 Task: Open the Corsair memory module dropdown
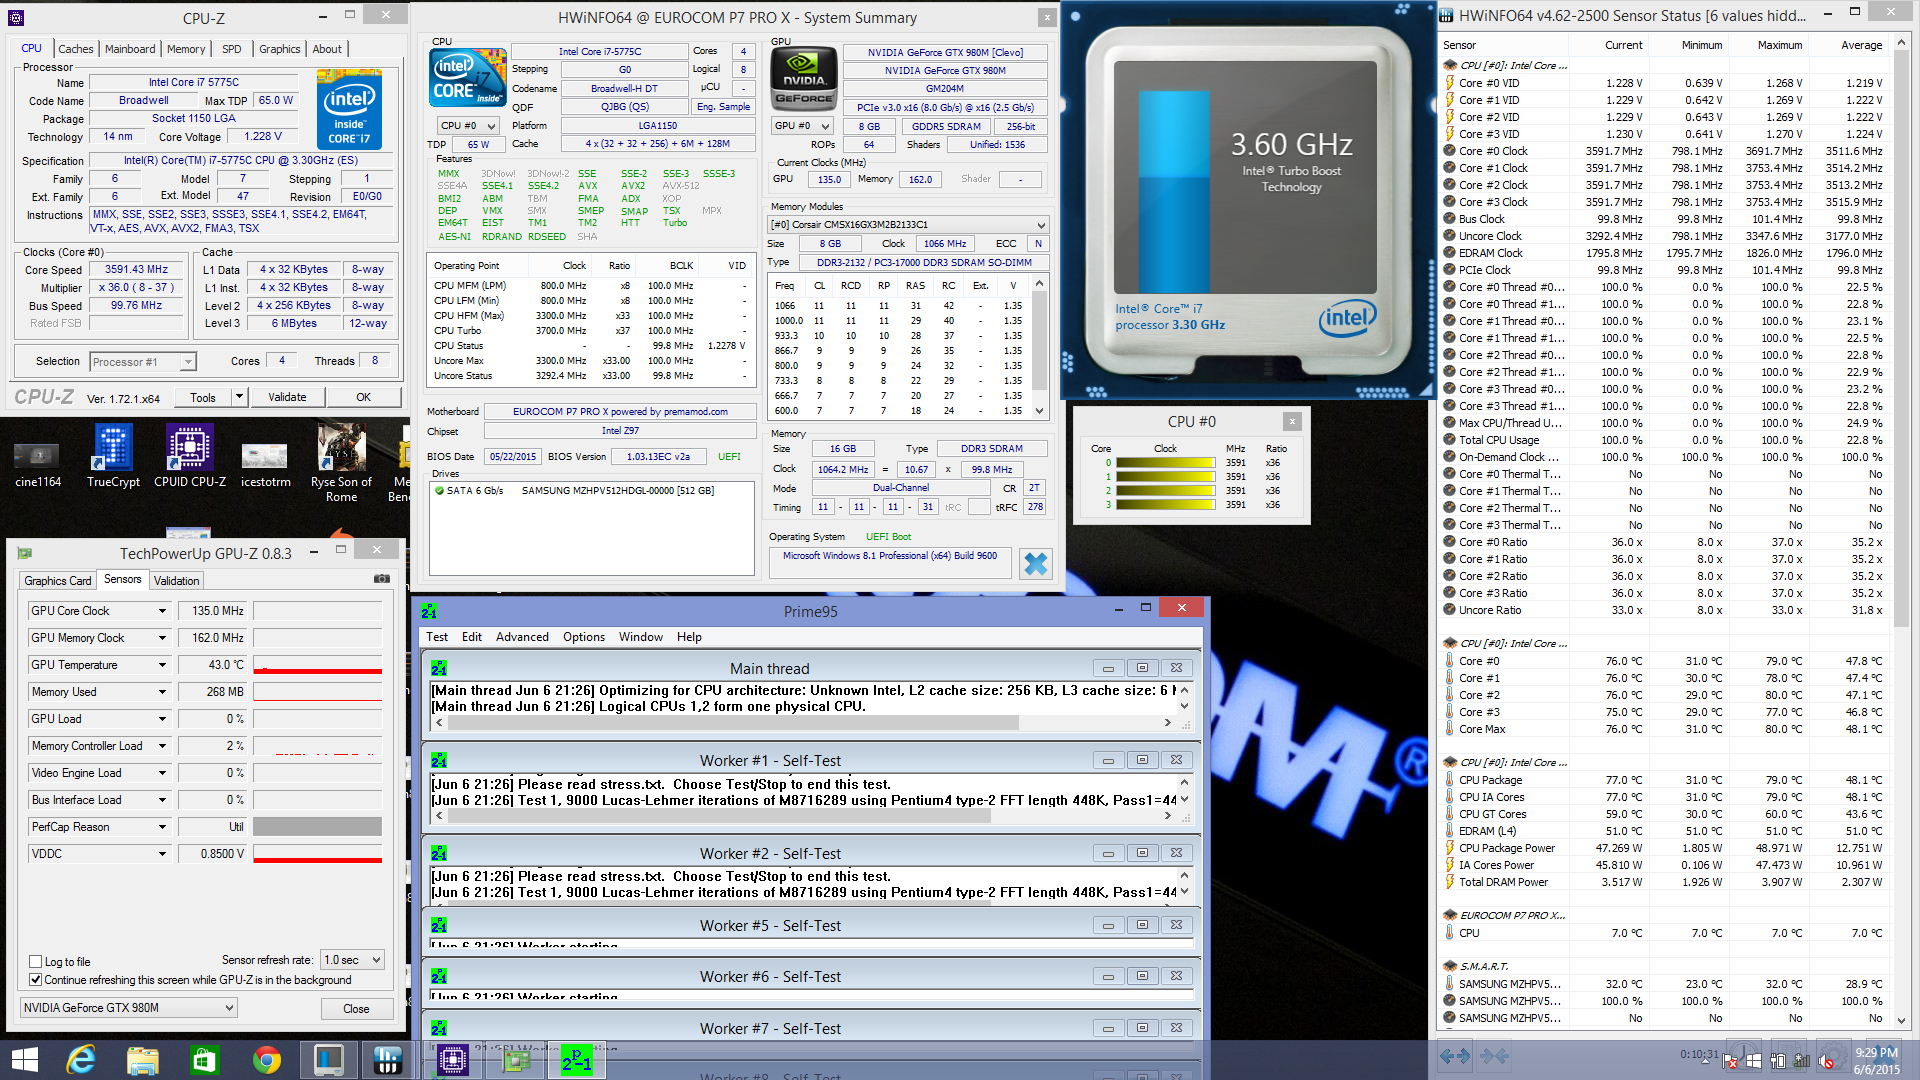coord(908,225)
